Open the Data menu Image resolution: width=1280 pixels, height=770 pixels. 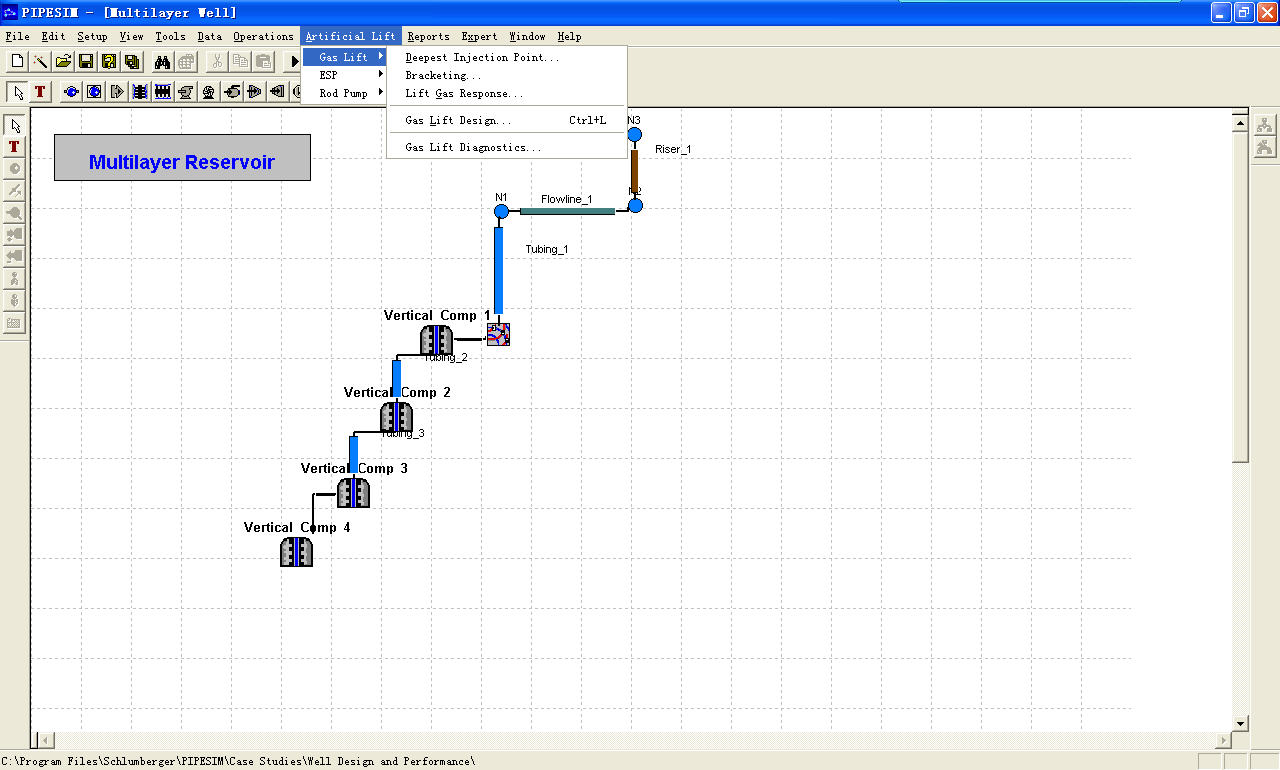(210, 36)
